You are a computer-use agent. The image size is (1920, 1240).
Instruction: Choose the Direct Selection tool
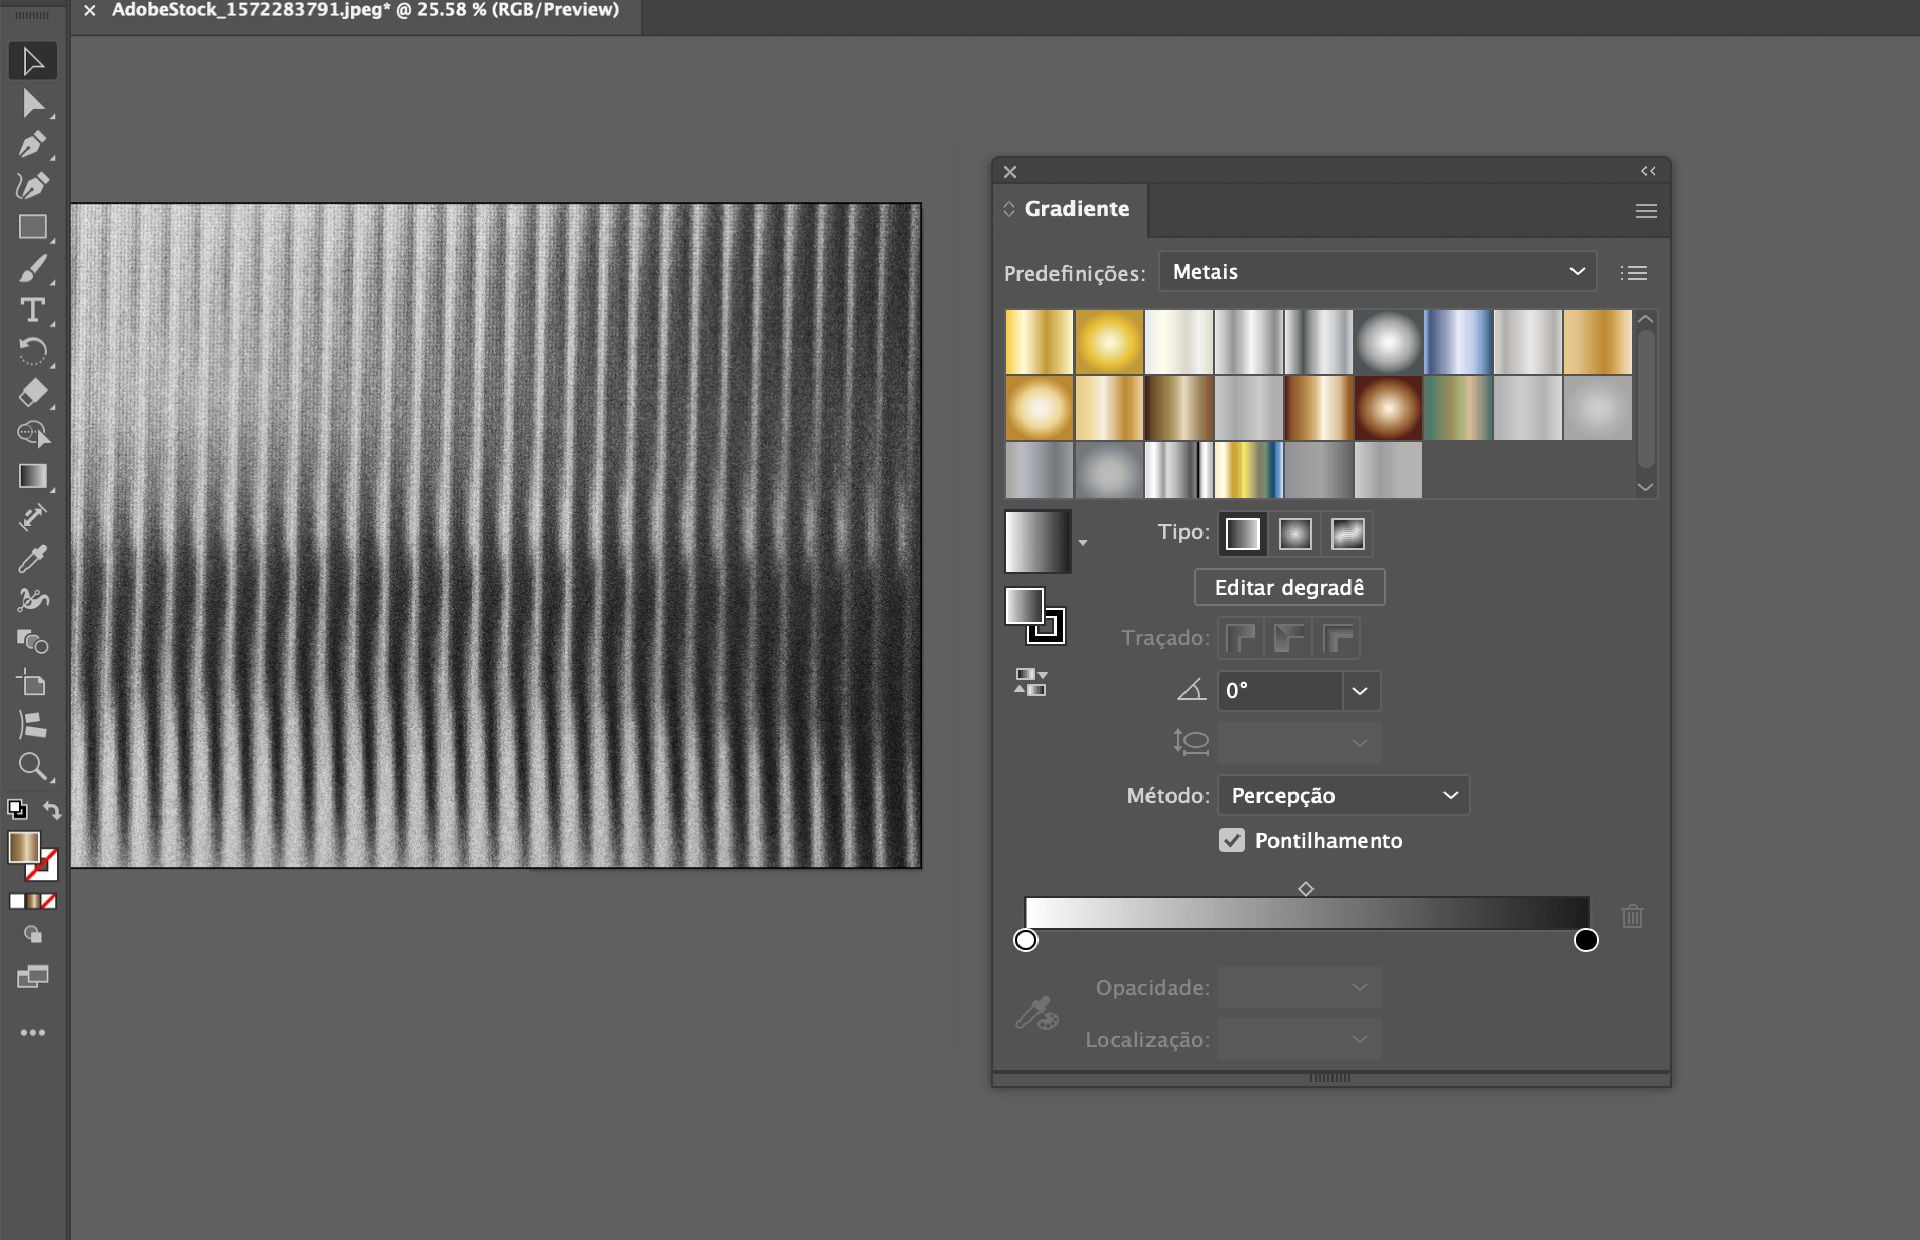click(33, 102)
